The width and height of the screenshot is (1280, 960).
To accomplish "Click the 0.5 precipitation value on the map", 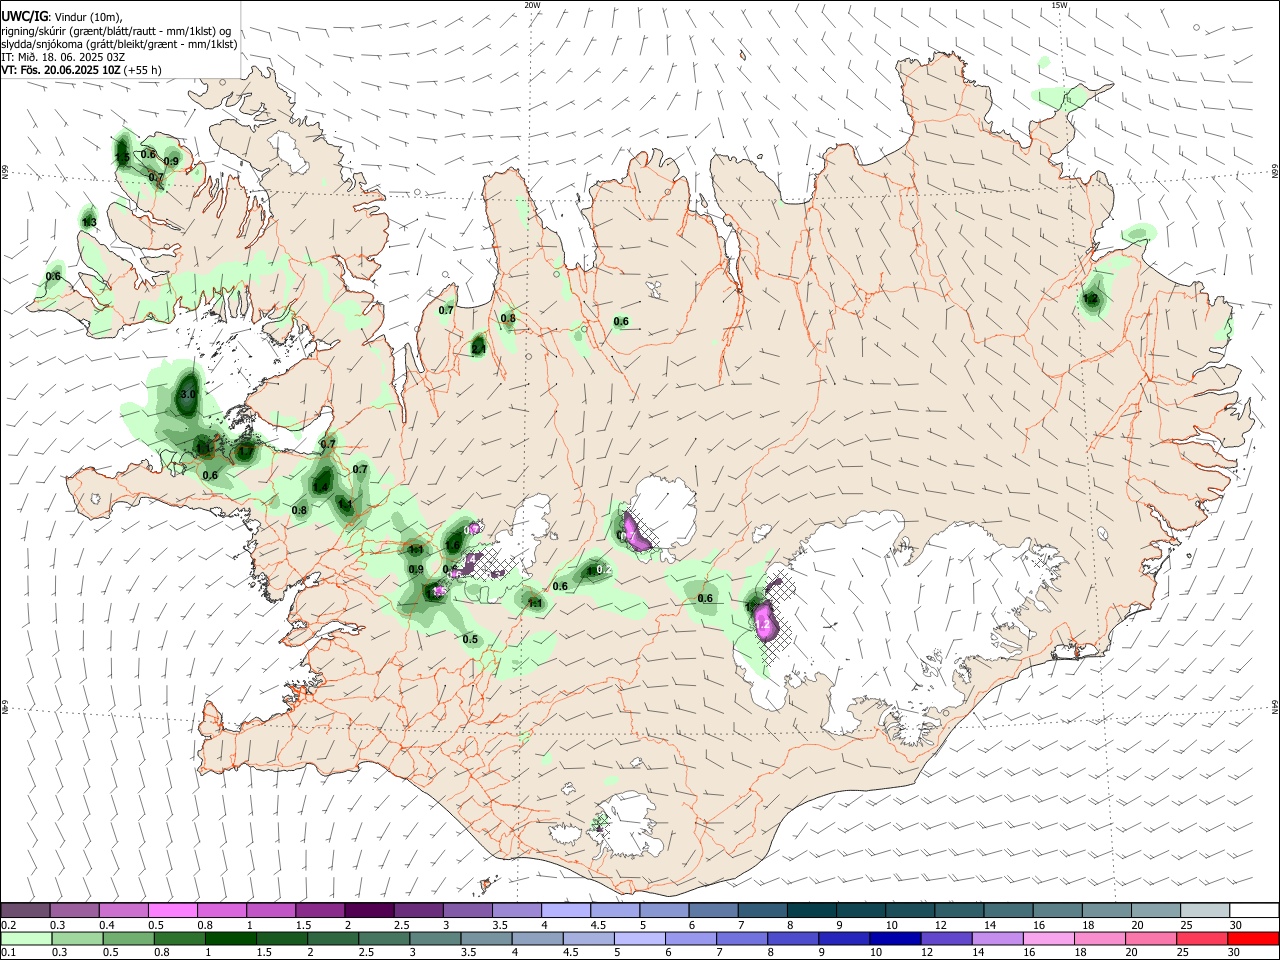I will pyautogui.click(x=470, y=639).
